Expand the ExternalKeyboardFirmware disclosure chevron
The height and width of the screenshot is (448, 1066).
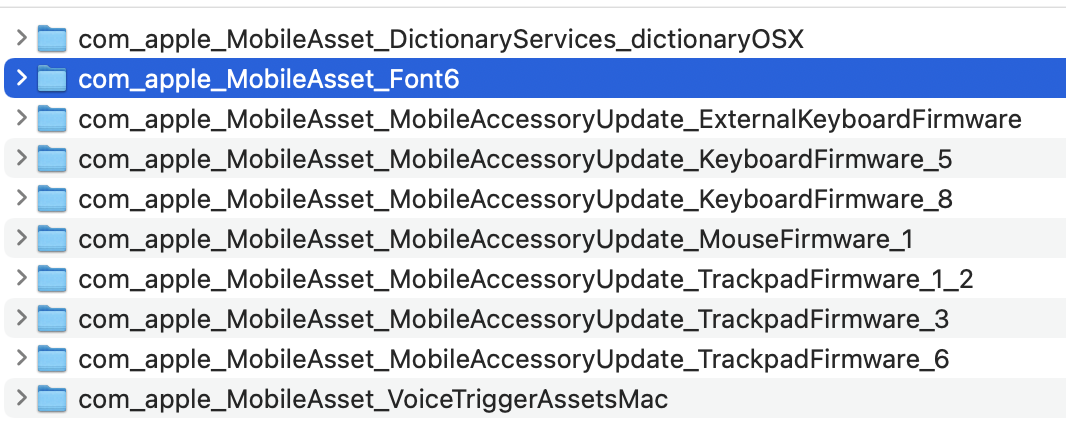(22, 118)
